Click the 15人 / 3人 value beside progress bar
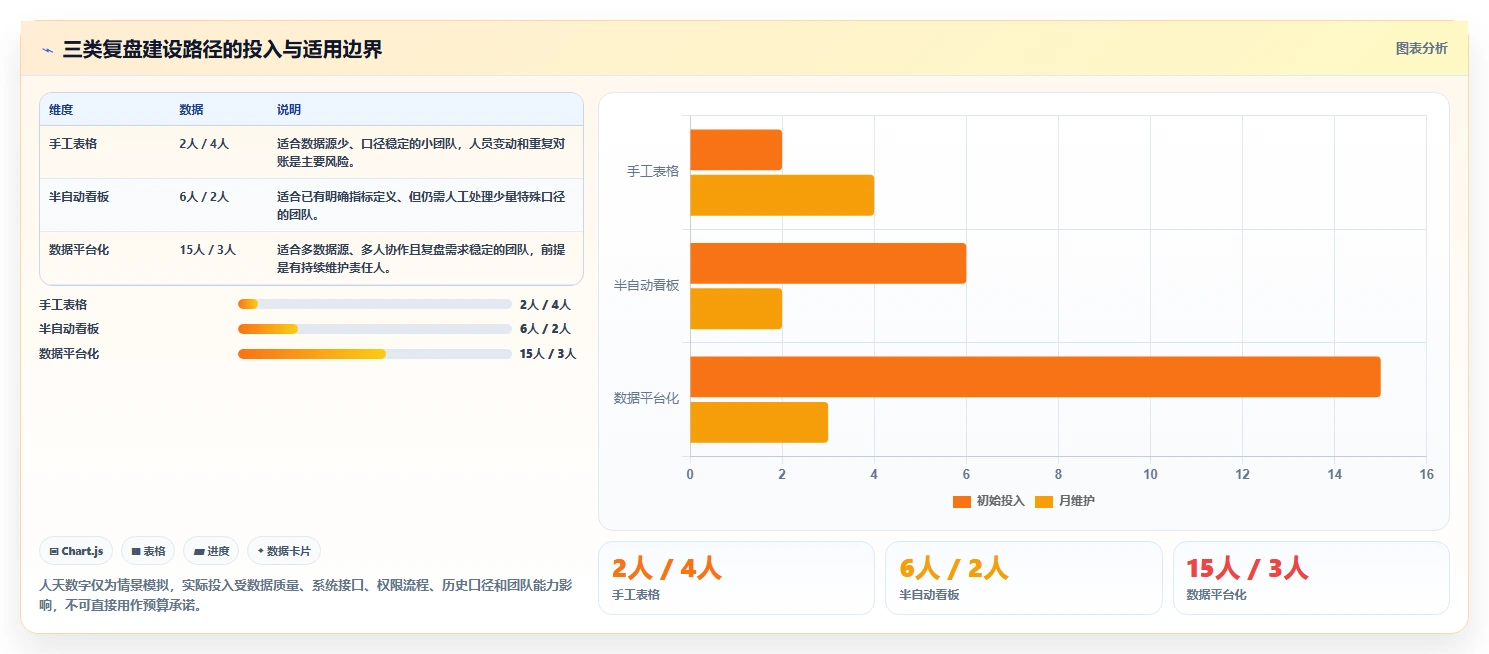 [548, 354]
